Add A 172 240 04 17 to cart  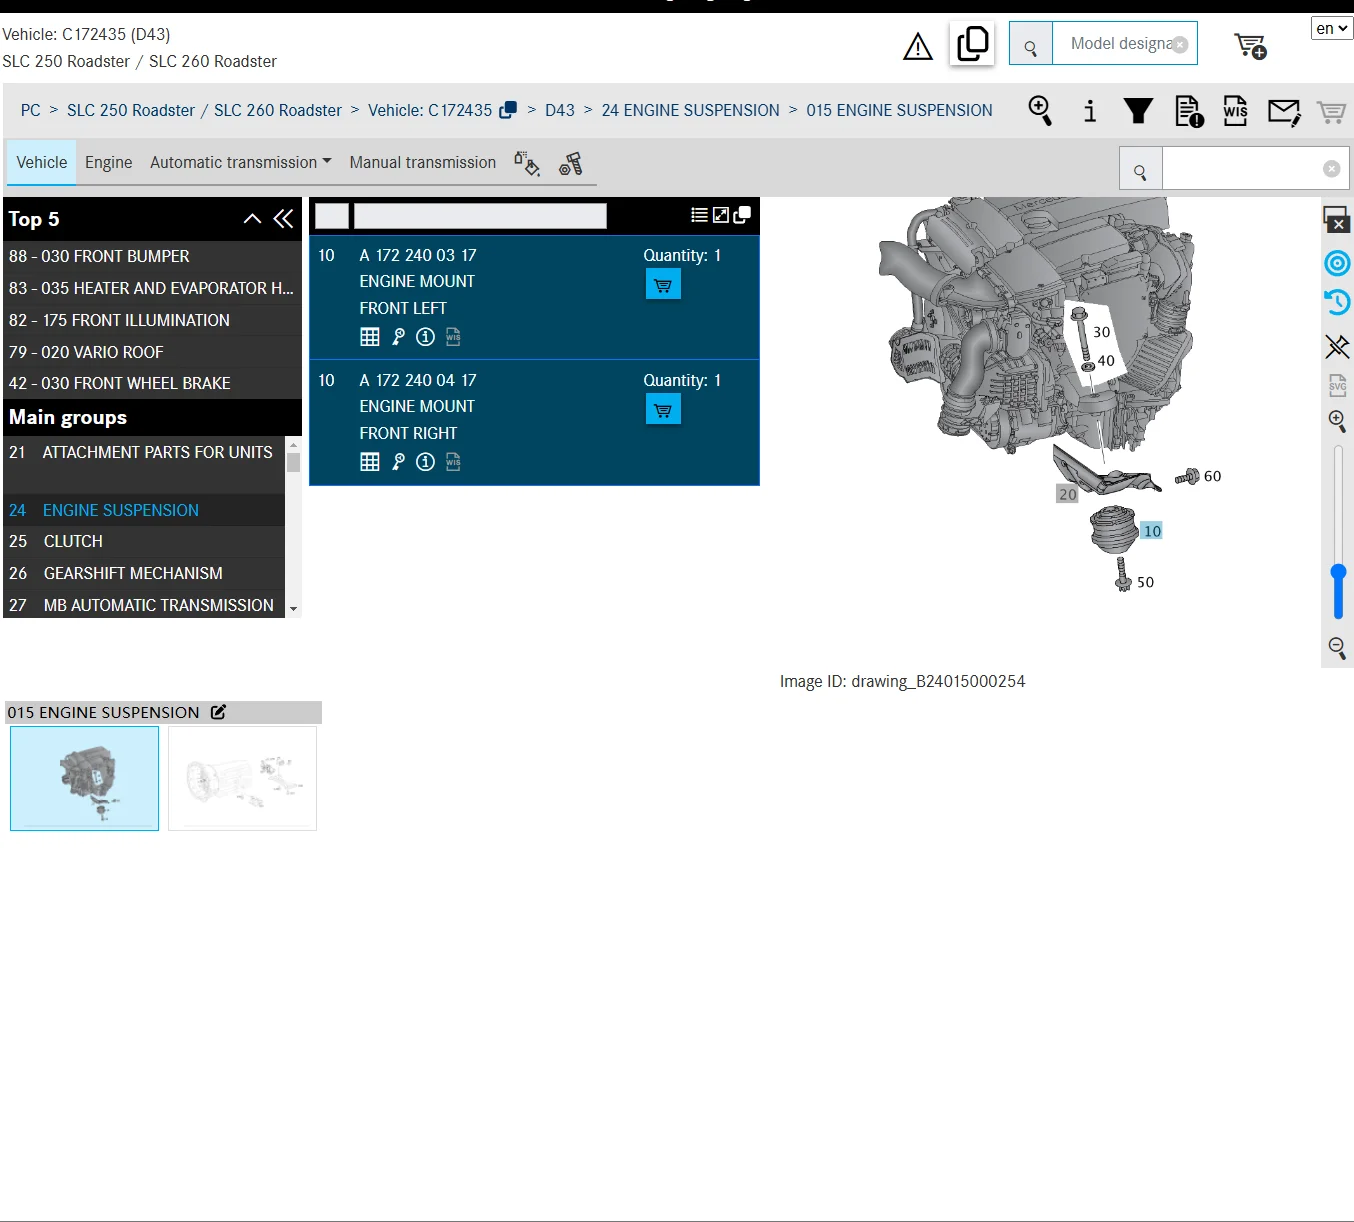[x=663, y=409]
